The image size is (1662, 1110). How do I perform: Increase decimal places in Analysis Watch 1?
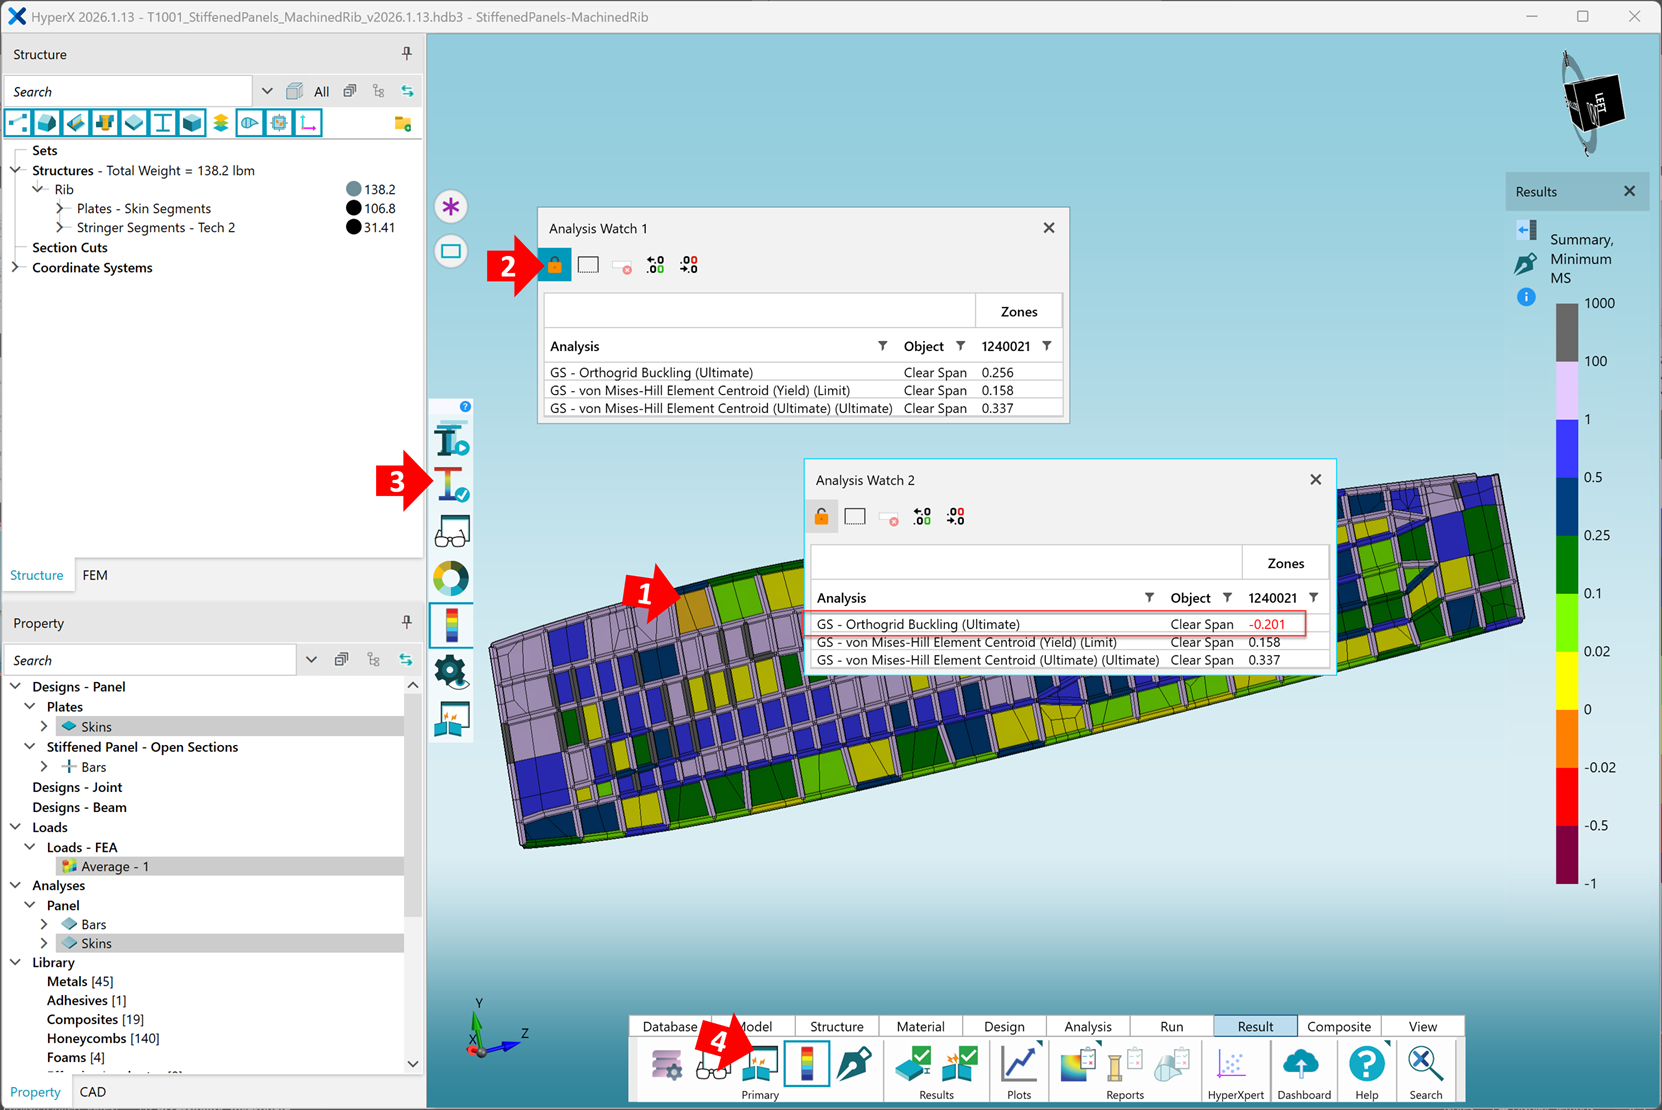pos(655,265)
